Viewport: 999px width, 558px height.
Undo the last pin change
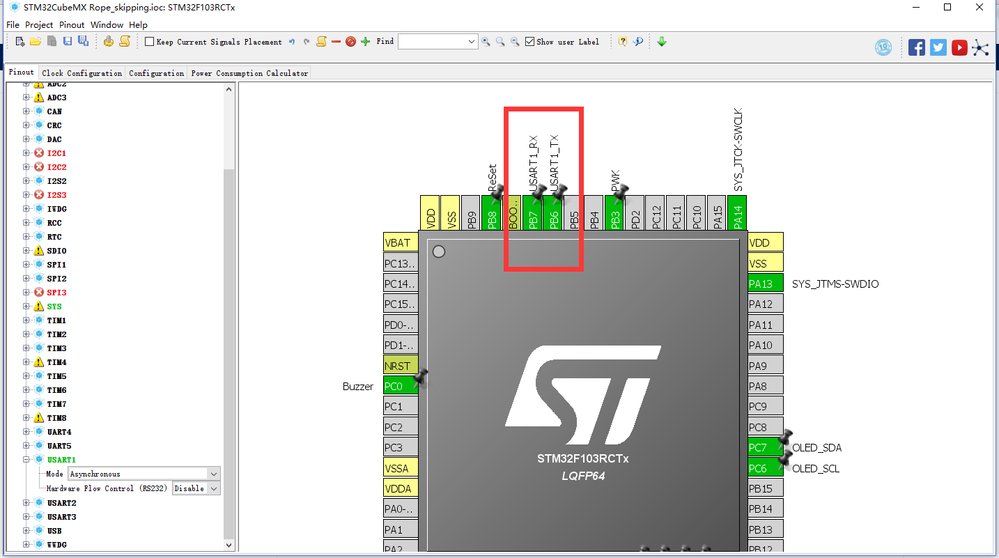tap(292, 42)
